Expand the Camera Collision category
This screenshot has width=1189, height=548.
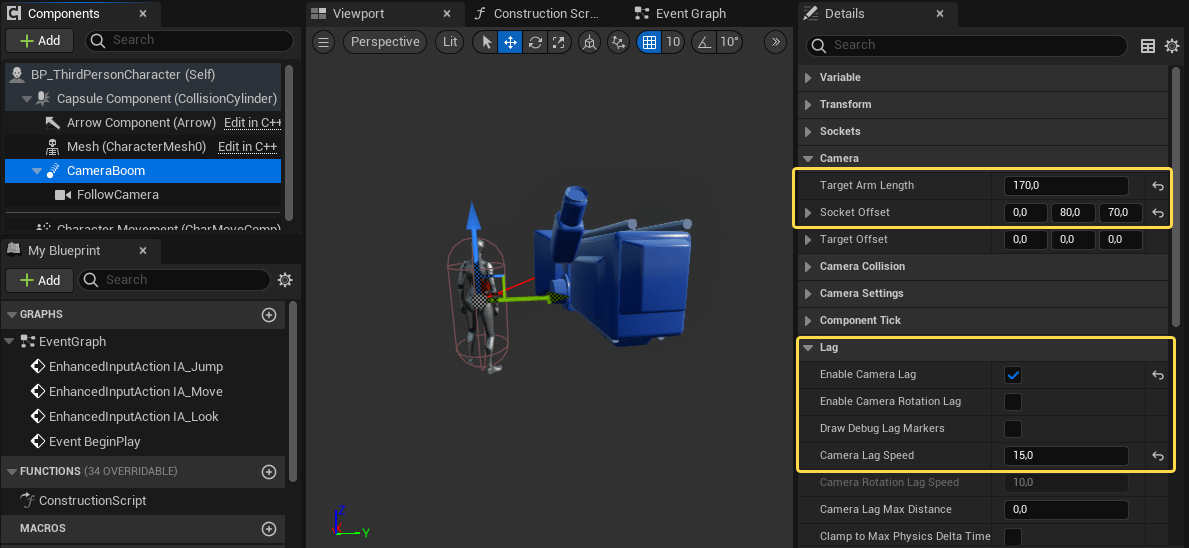pos(808,267)
